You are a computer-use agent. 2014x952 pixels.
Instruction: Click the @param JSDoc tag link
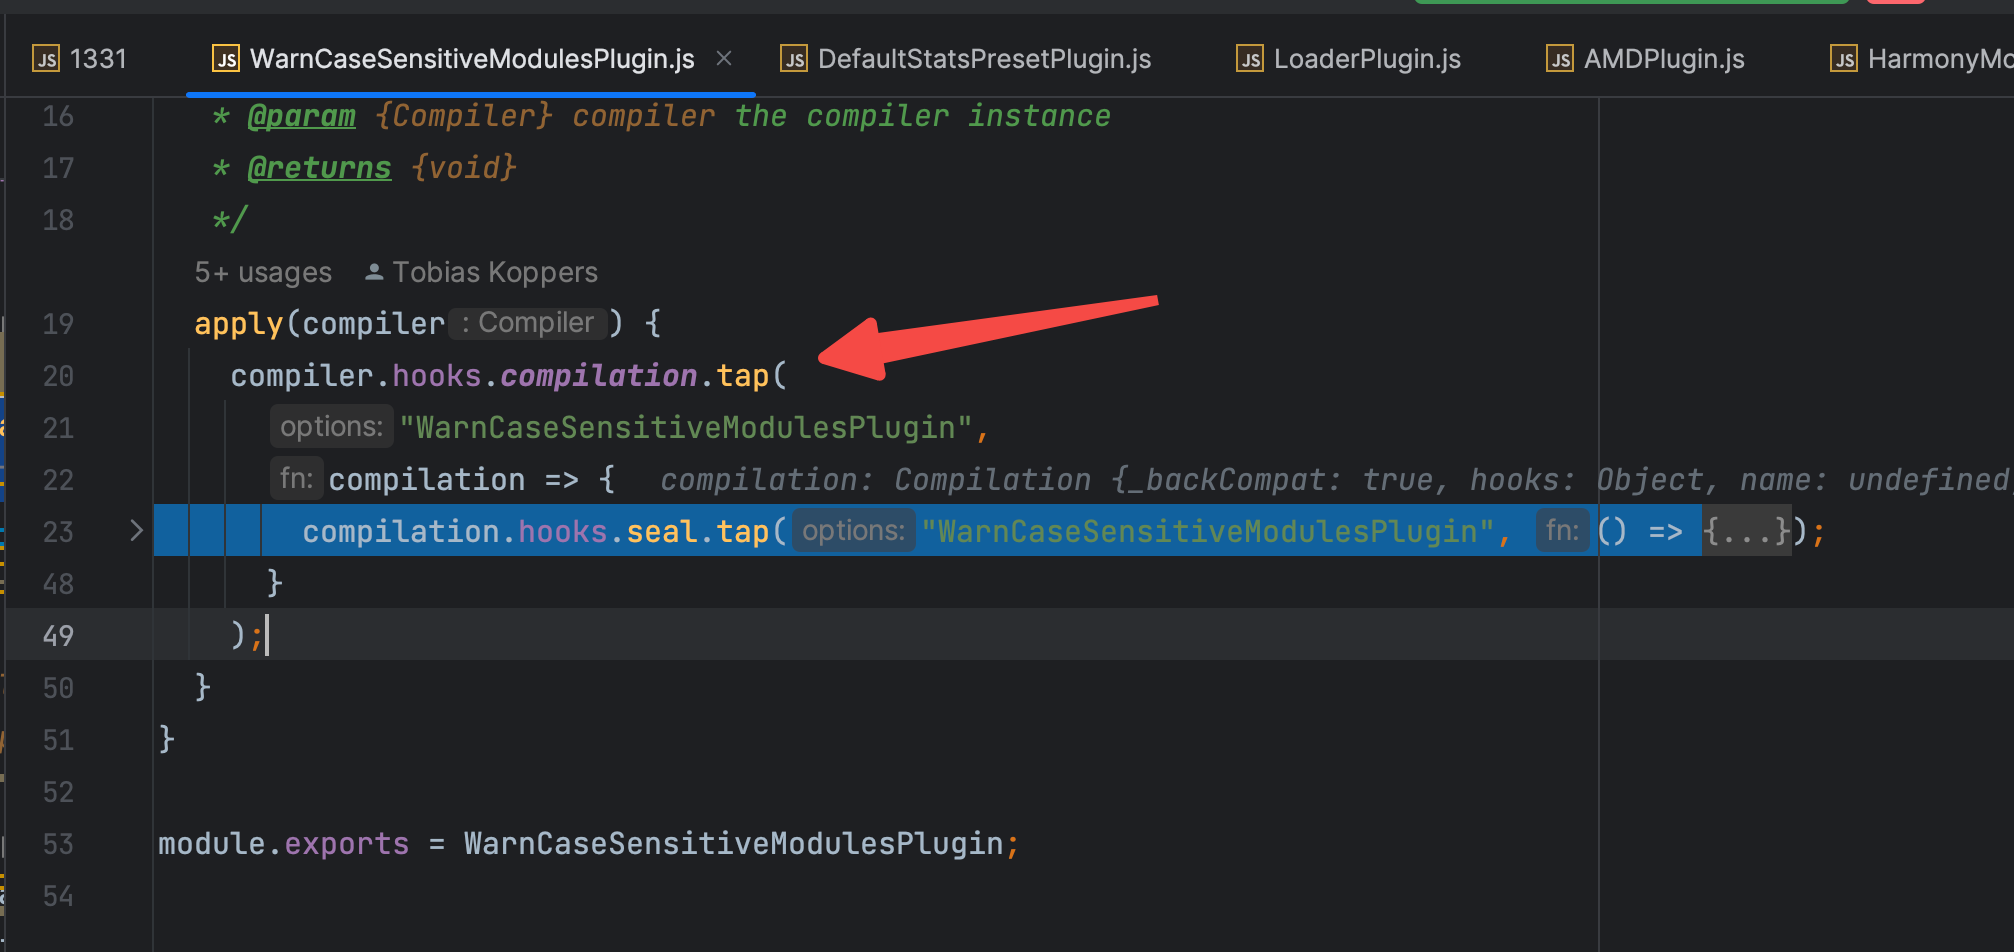coord(301,116)
